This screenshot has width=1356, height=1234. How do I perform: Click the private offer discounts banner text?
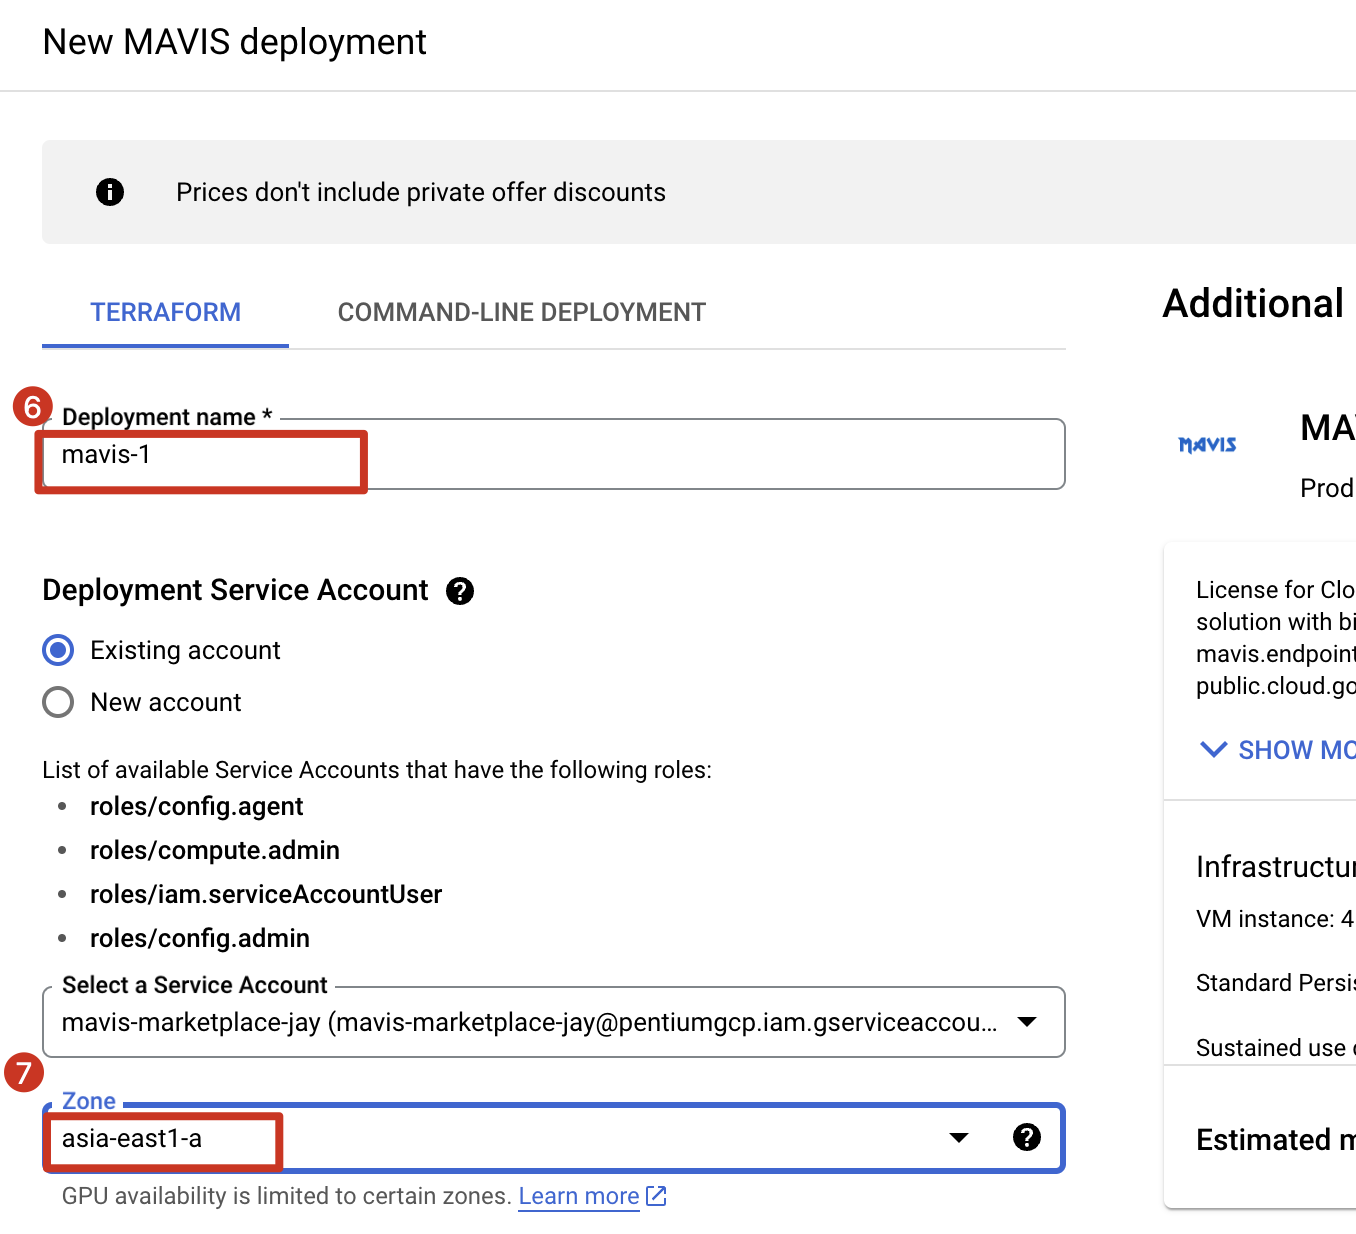(x=420, y=192)
